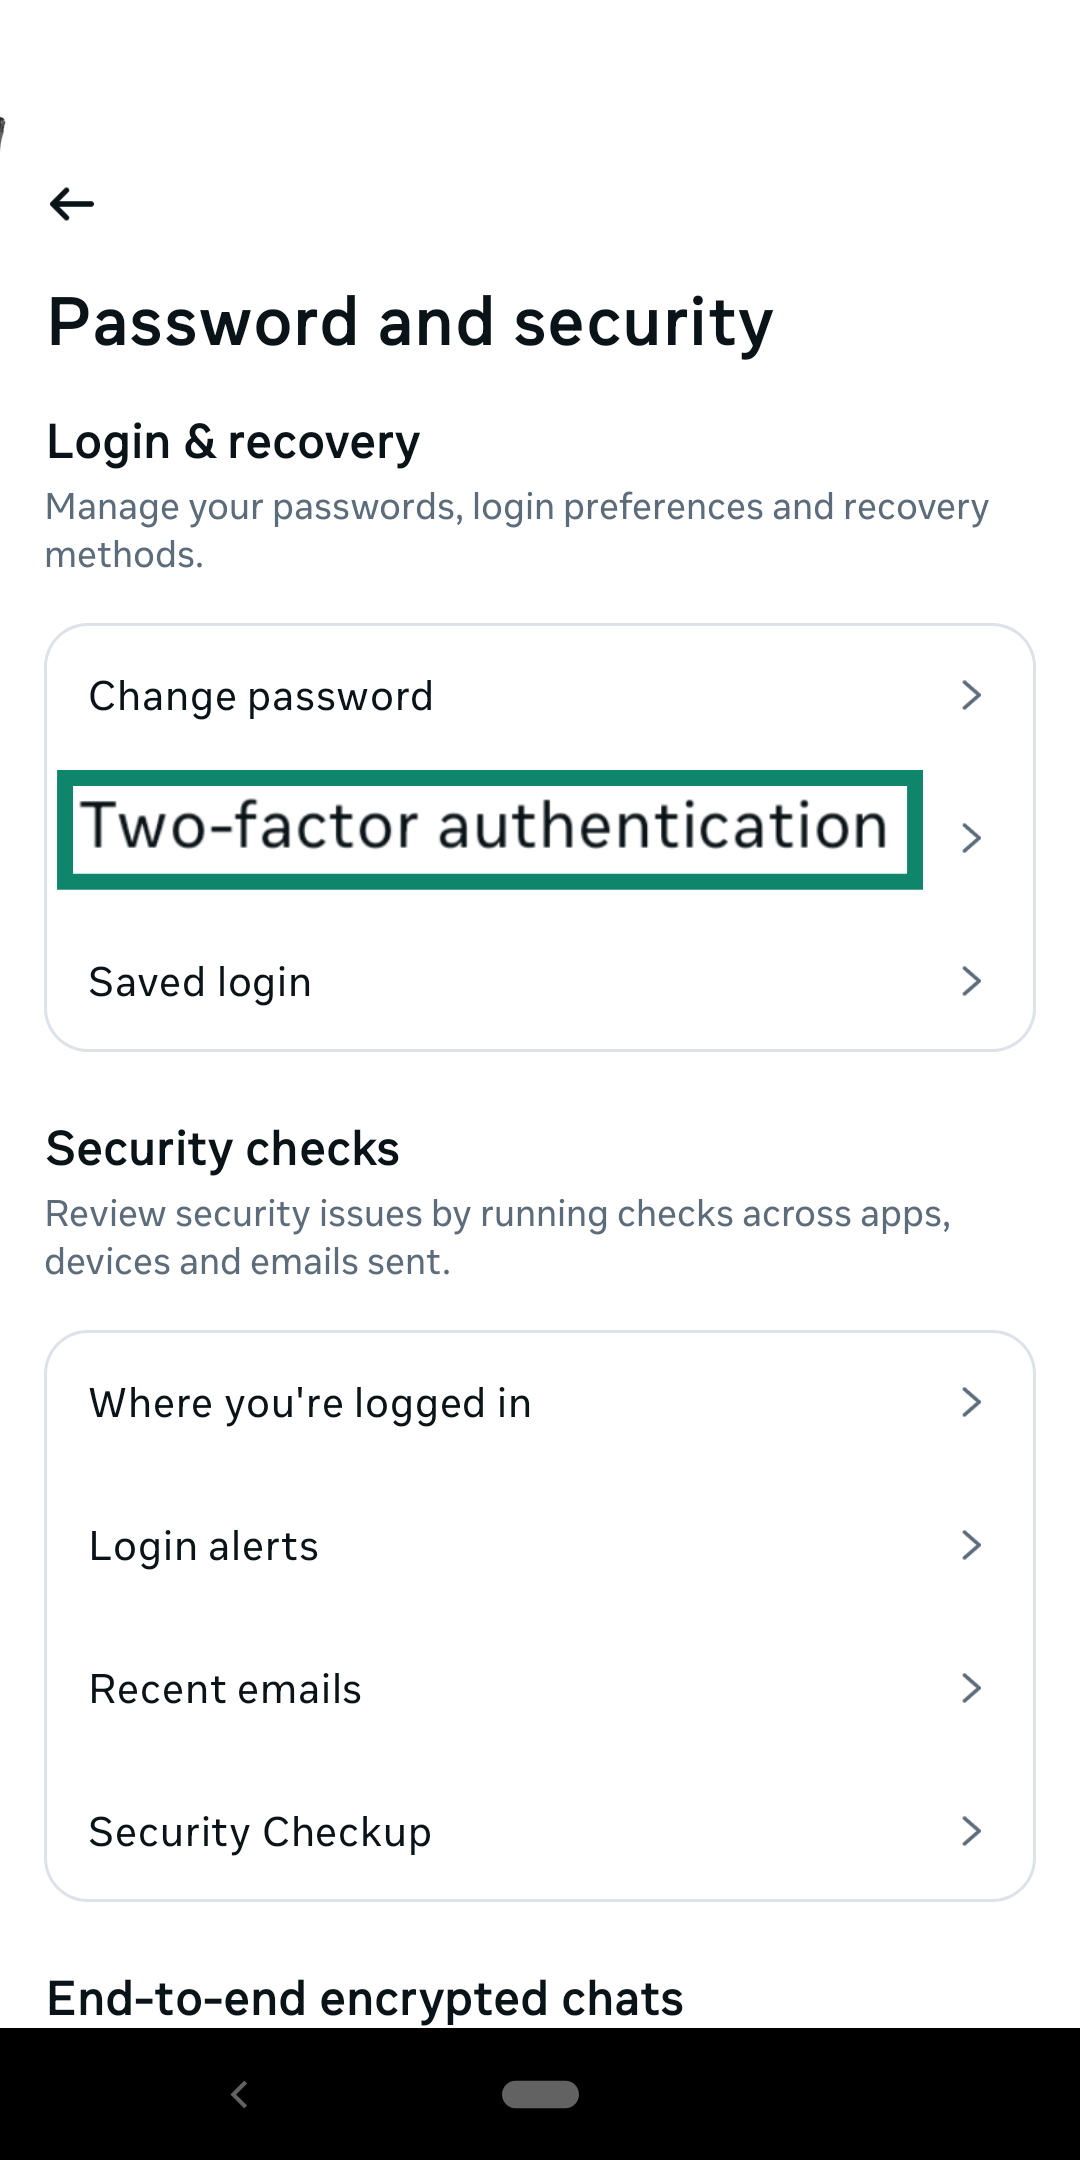Image resolution: width=1080 pixels, height=2160 pixels.
Task: Tap the Security checks heading
Action: coord(222,1148)
